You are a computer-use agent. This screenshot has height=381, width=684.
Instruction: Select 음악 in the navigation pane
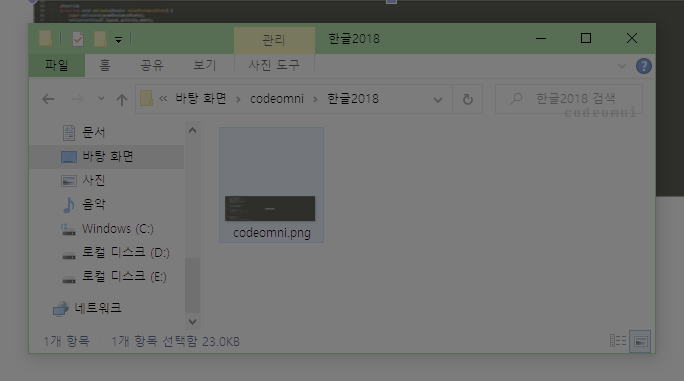click(94, 204)
